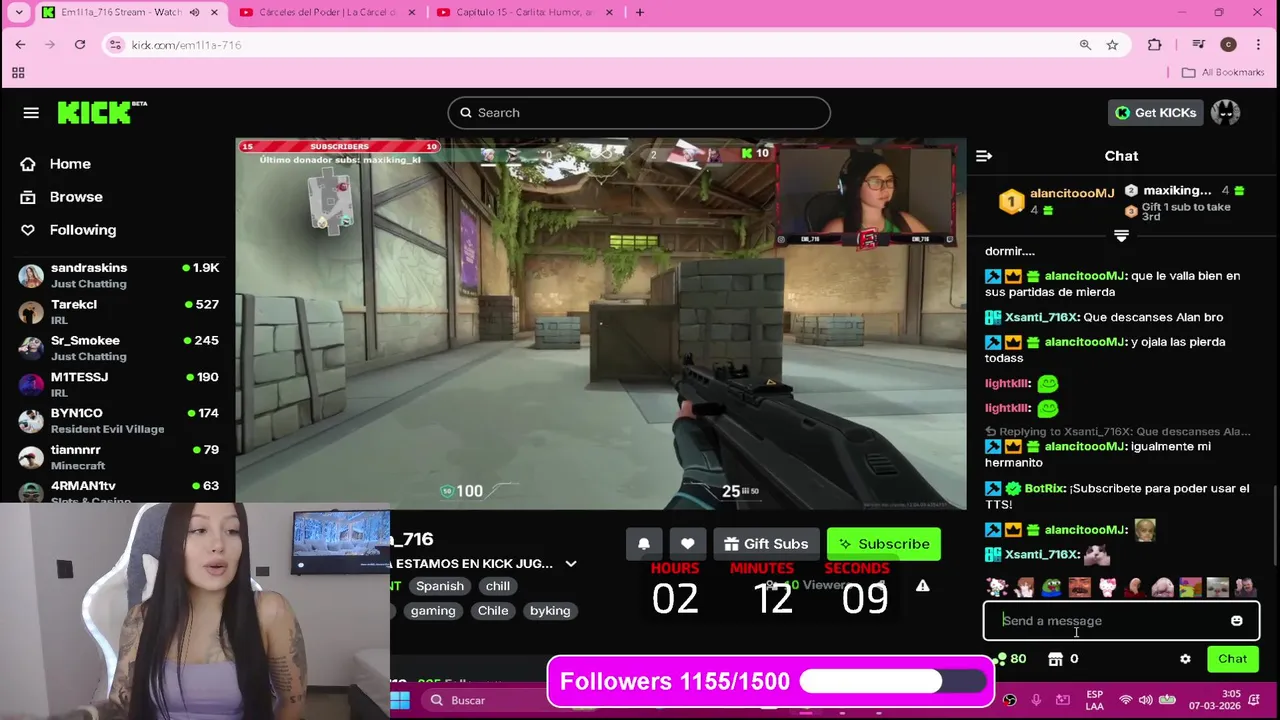This screenshot has height=720, width=1280.
Task: Switch to Cárceles del Poder tab
Action: [327, 12]
